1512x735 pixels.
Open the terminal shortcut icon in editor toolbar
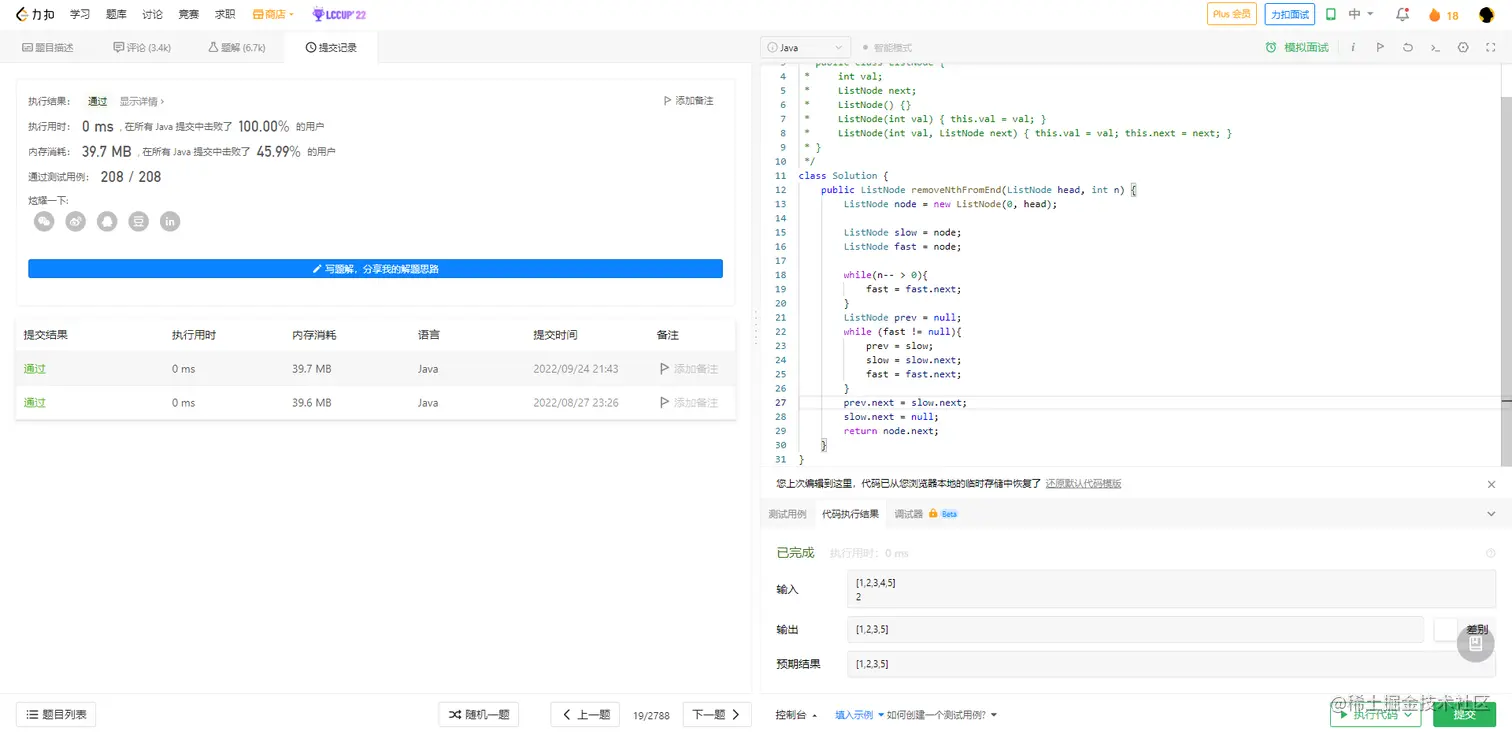[x=1435, y=47]
